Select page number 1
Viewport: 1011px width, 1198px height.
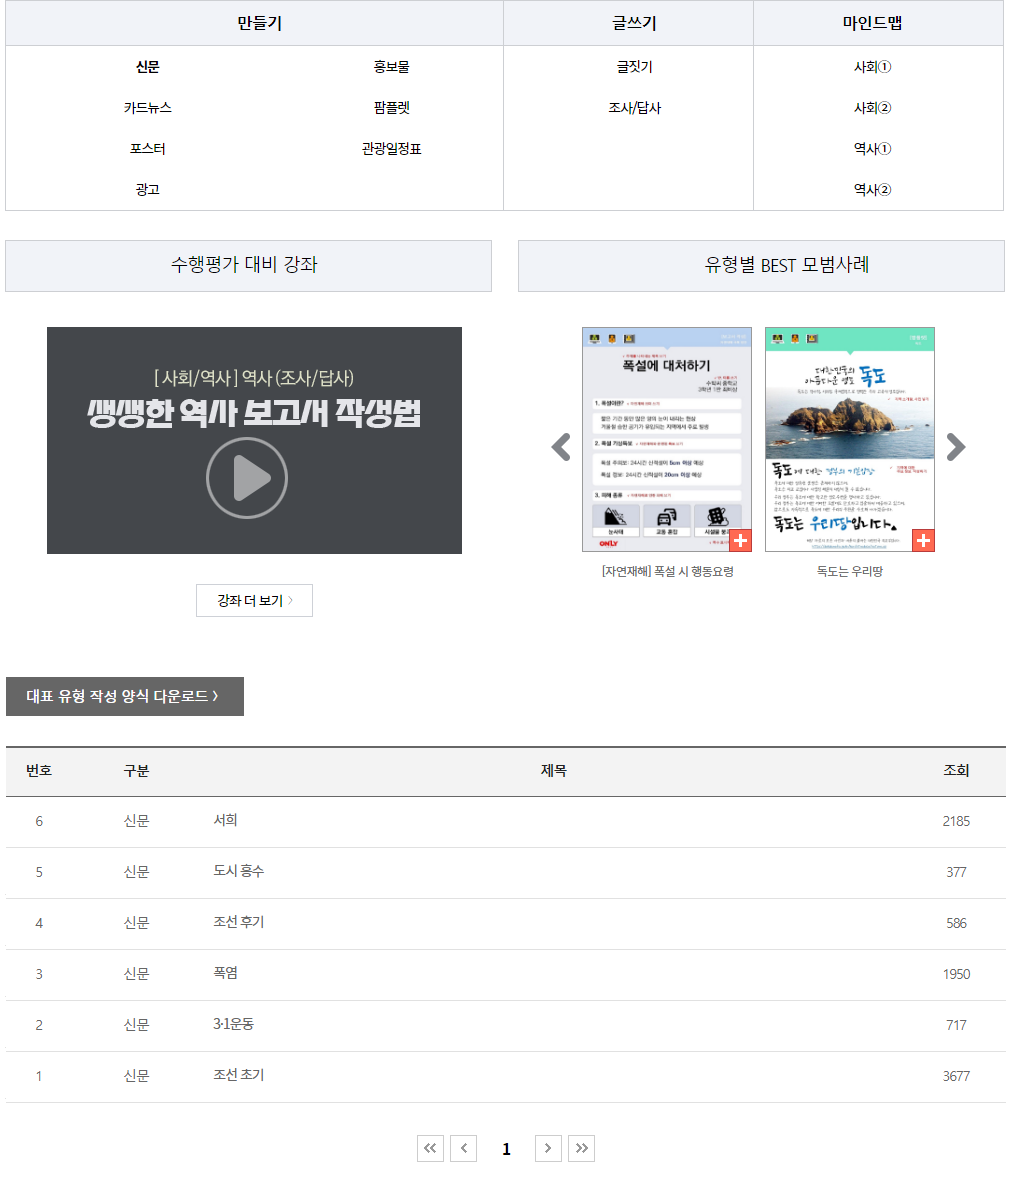coord(506,1149)
